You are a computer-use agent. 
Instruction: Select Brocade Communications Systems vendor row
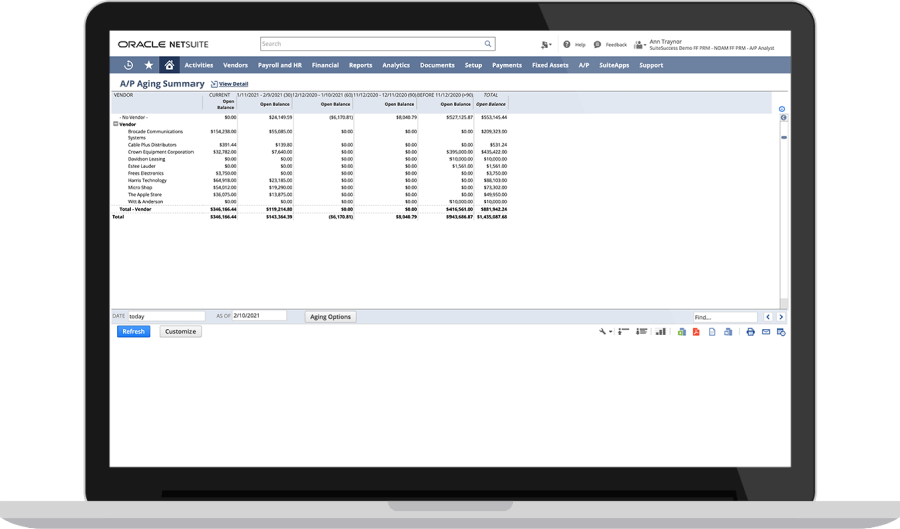[x=310, y=134]
